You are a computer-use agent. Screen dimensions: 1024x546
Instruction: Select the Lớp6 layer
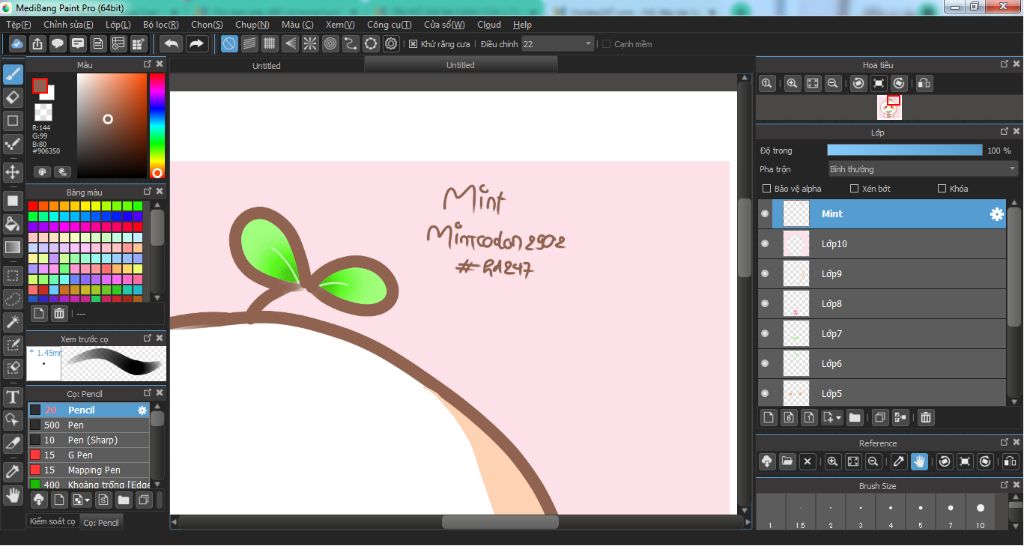tap(882, 364)
